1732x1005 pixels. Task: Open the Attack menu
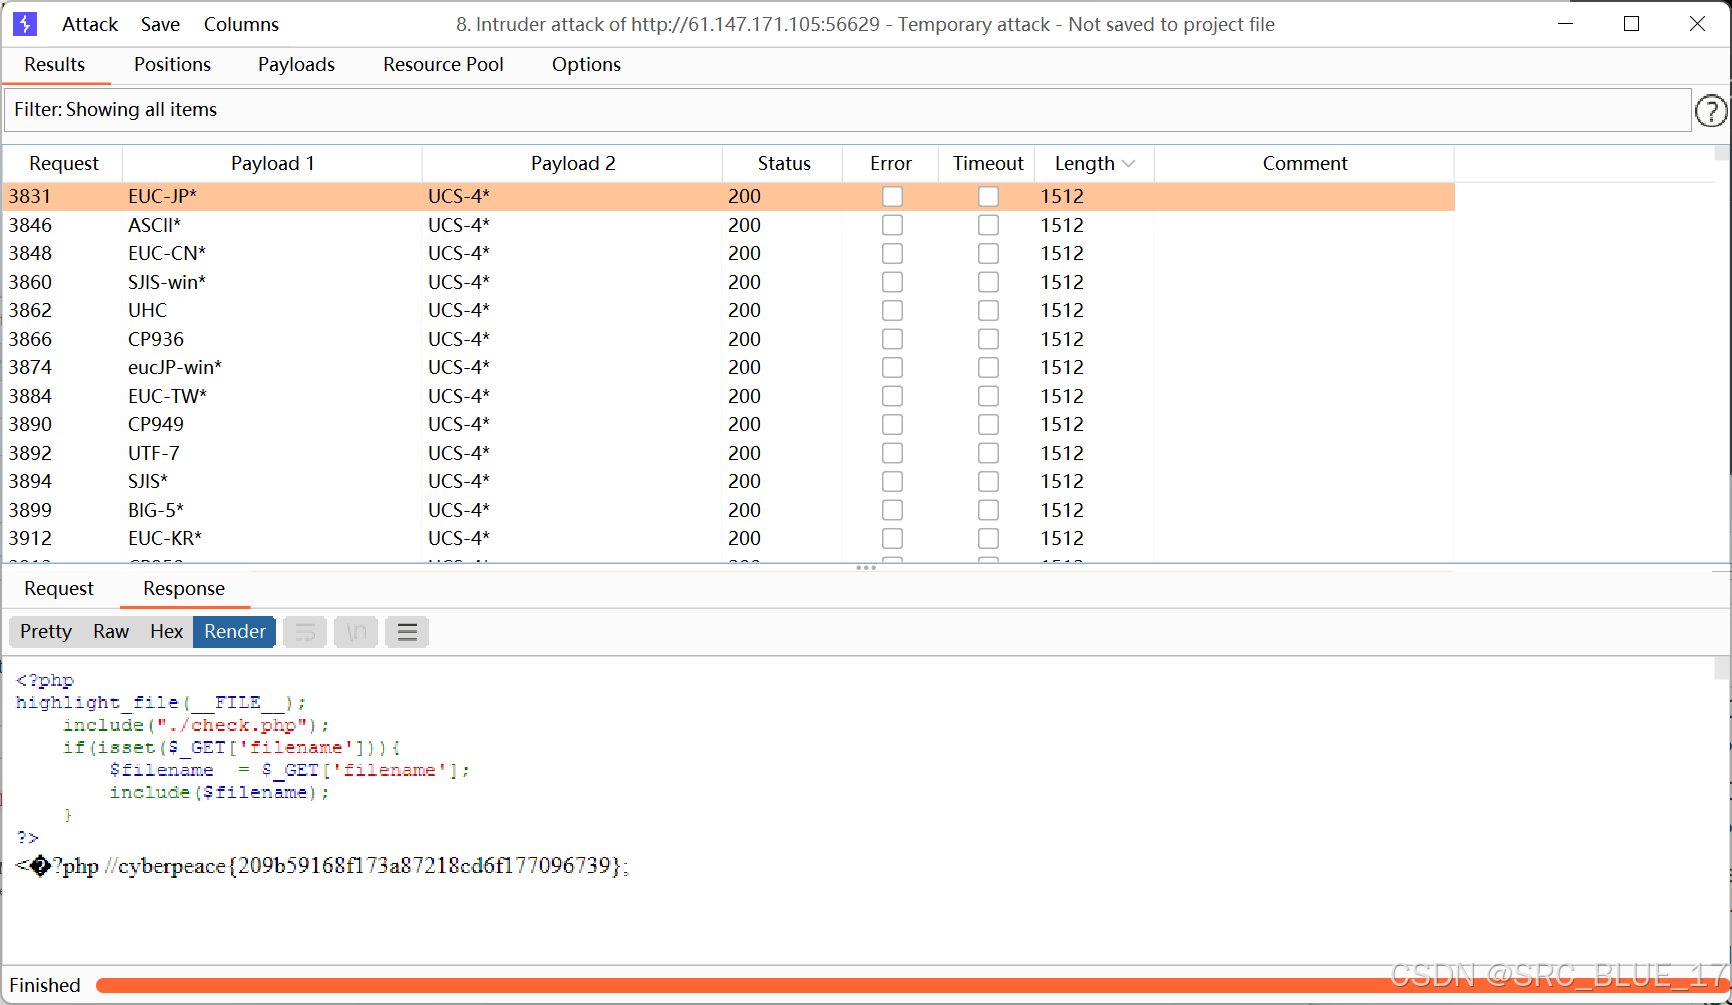90,24
